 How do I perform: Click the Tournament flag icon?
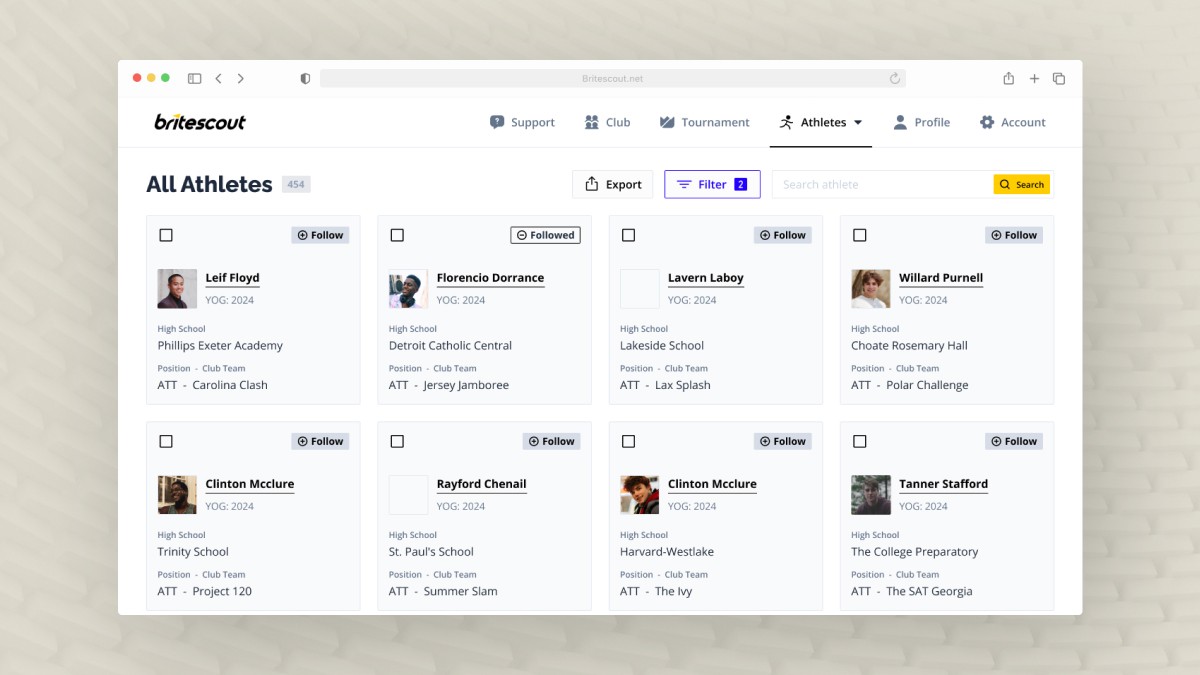click(667, 122)
